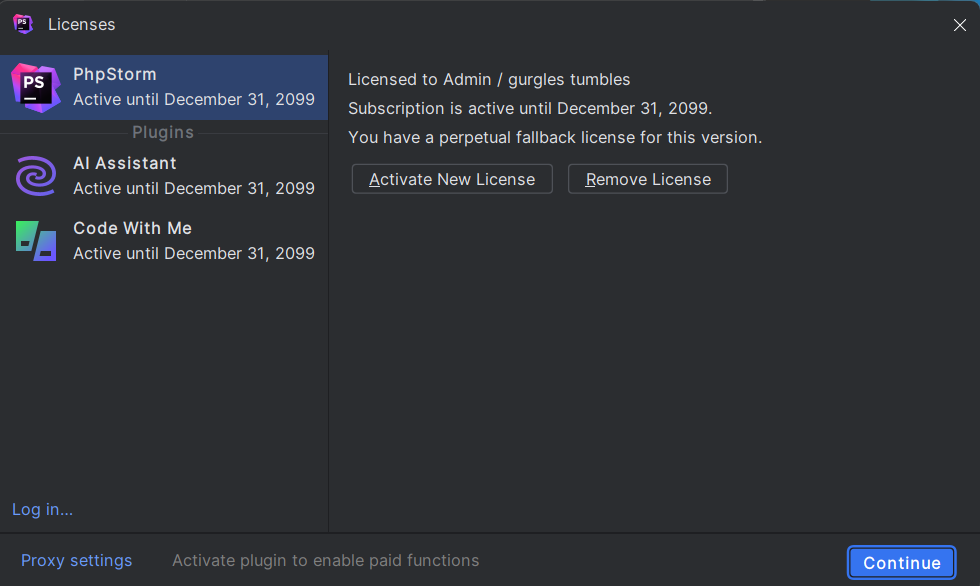Select the Code With Me plugin name

(x=132, y=228)
